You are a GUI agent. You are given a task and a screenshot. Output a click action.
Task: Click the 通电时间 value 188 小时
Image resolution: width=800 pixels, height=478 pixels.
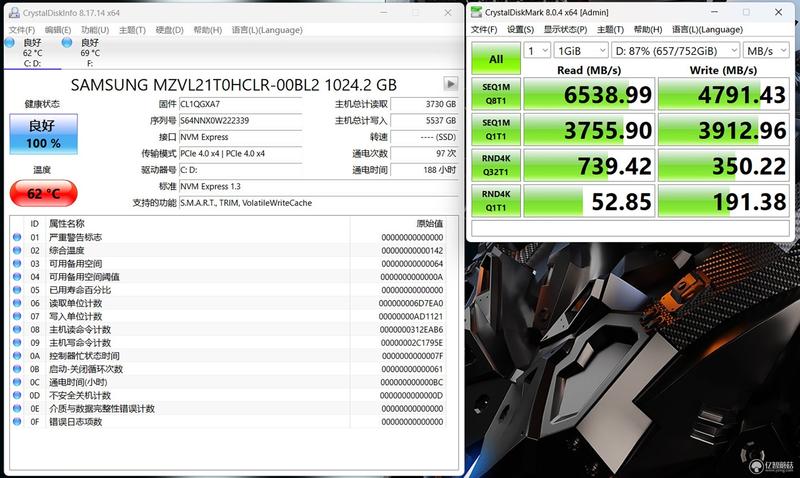424,170
